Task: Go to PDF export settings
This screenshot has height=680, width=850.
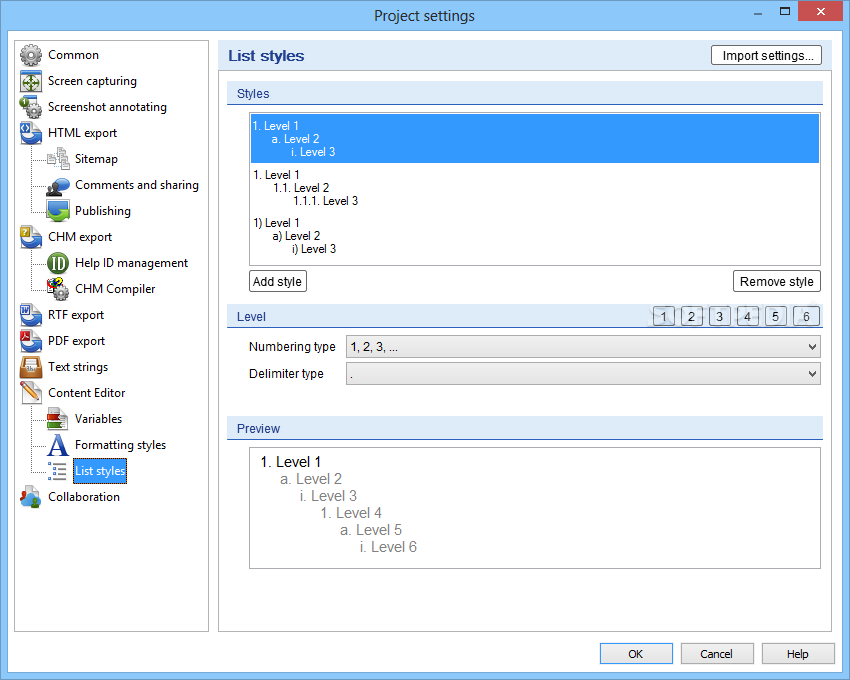Action: coord(76,341)
